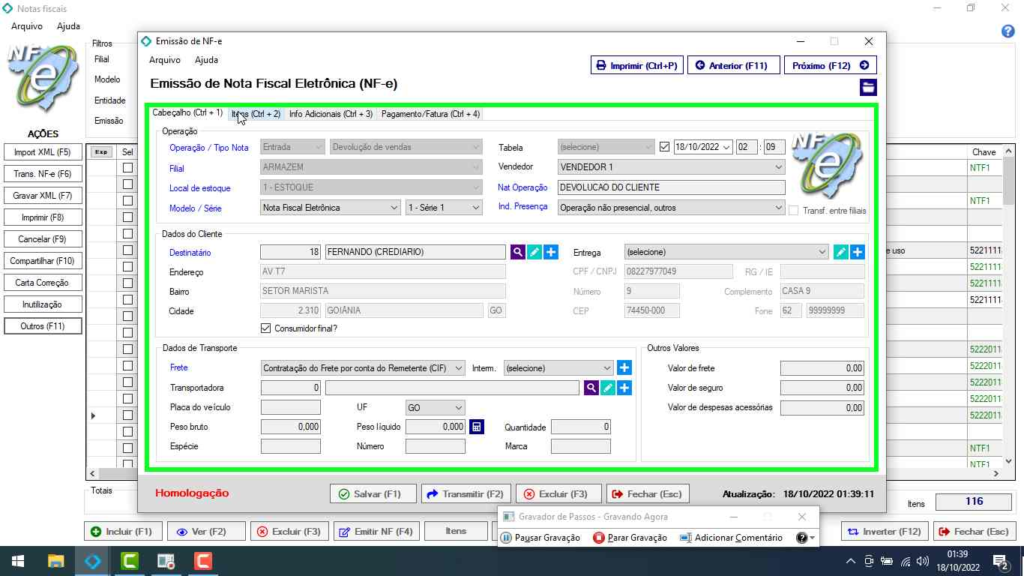Toggle the checkbox beside the date field
The height and width of the screenshot is (576, 1024).
click(x=666, y=147)
